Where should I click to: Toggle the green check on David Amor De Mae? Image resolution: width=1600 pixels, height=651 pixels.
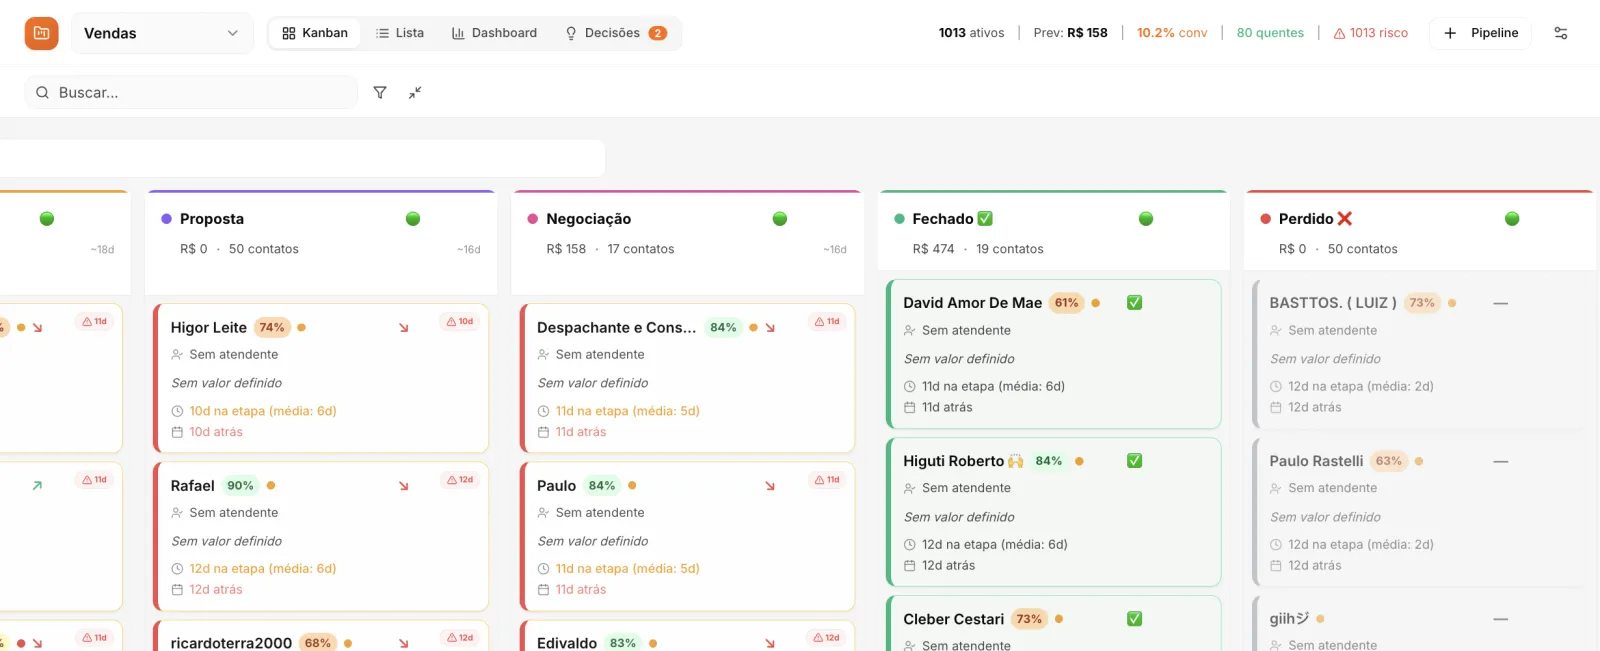(1134, 303)
